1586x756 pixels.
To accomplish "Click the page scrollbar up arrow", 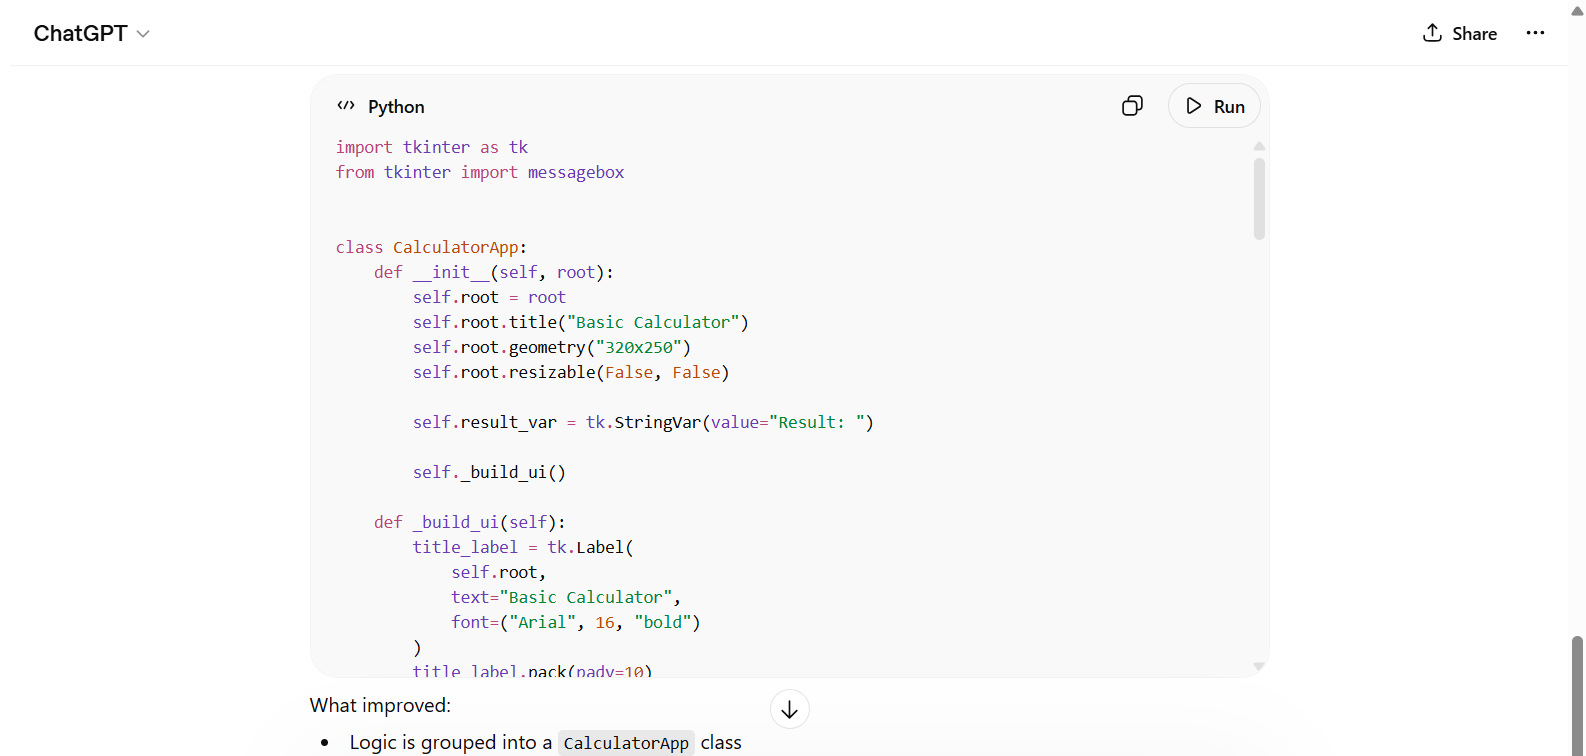I will click(x=1577, y=11).
